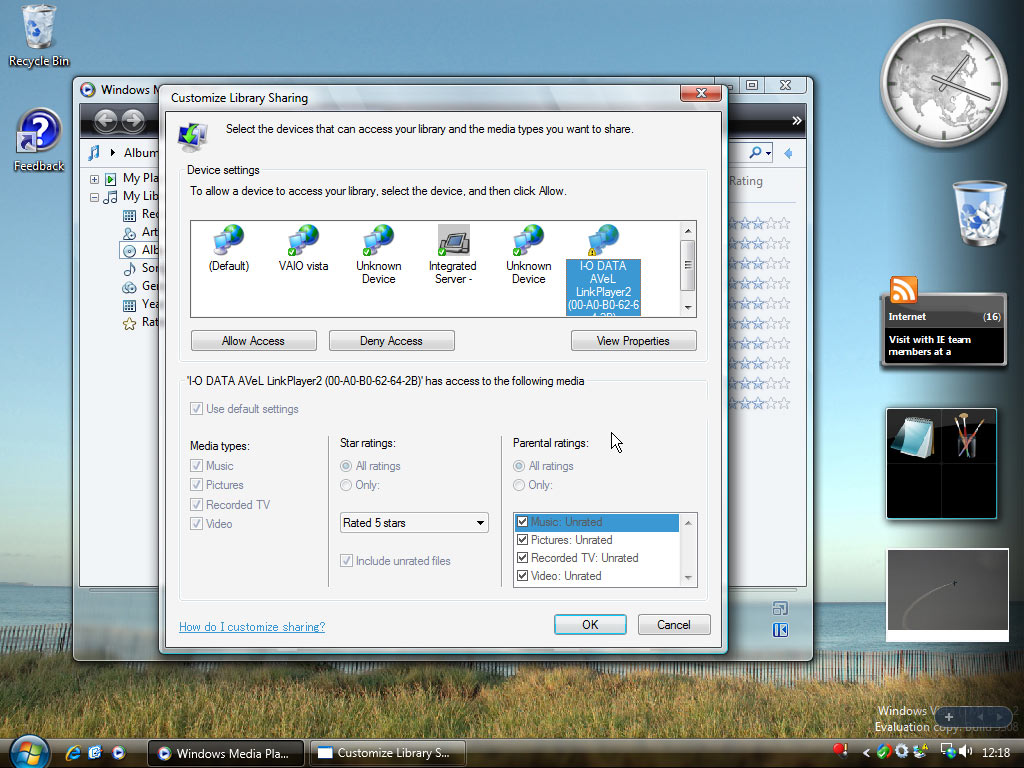Click the paint brushes icon in the launcher gadget
The image size is (1024, 768).
coord(968,436)
